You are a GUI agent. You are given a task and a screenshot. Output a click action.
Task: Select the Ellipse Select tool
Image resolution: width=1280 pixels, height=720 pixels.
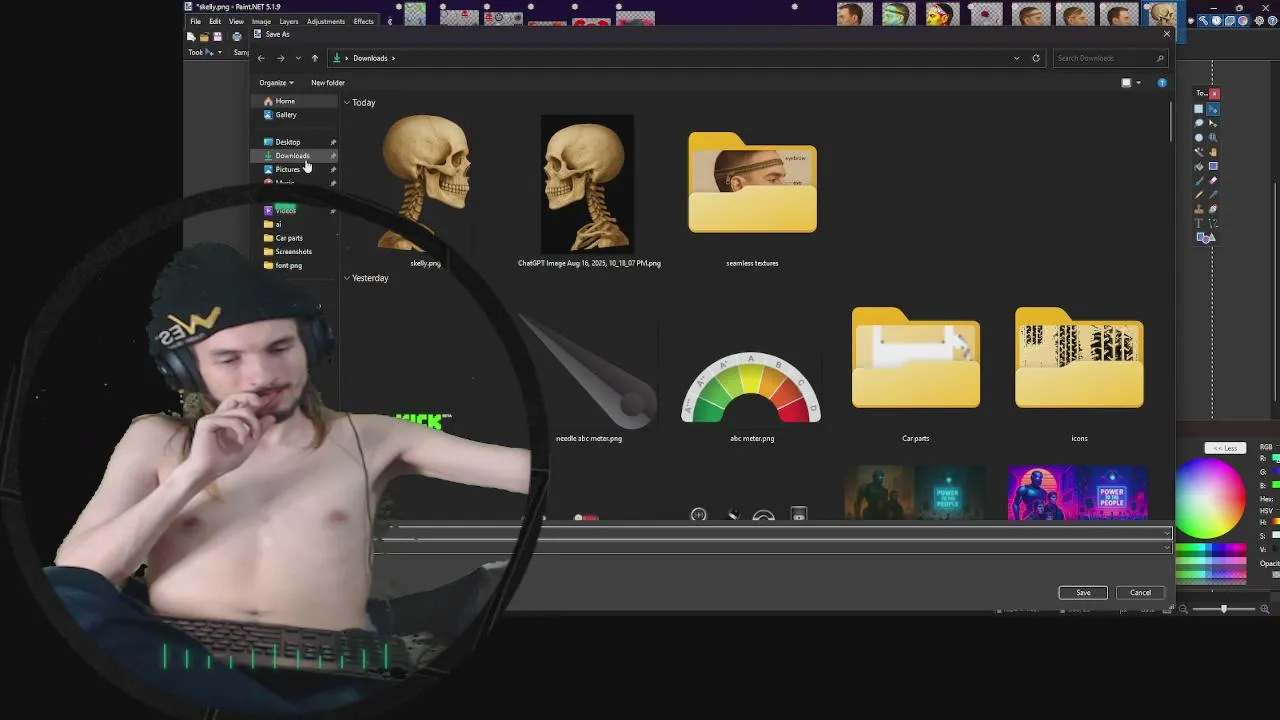coord(1198,137)
